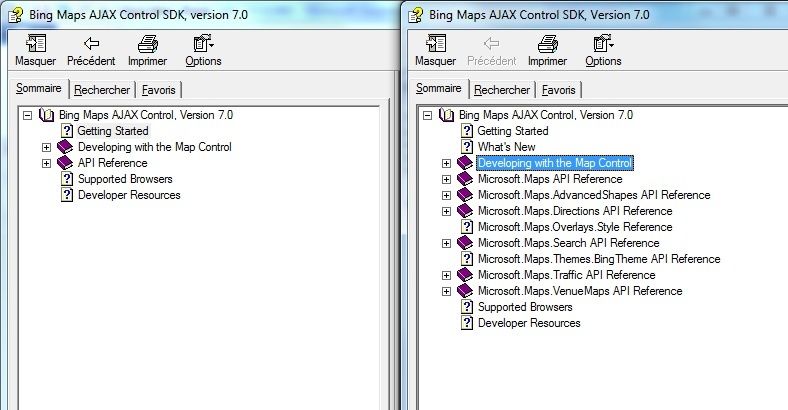Click purple book beside Directions API Reference
Image resolution: width=788 pixels, height=410 pixels.
(x=465, y=211)
